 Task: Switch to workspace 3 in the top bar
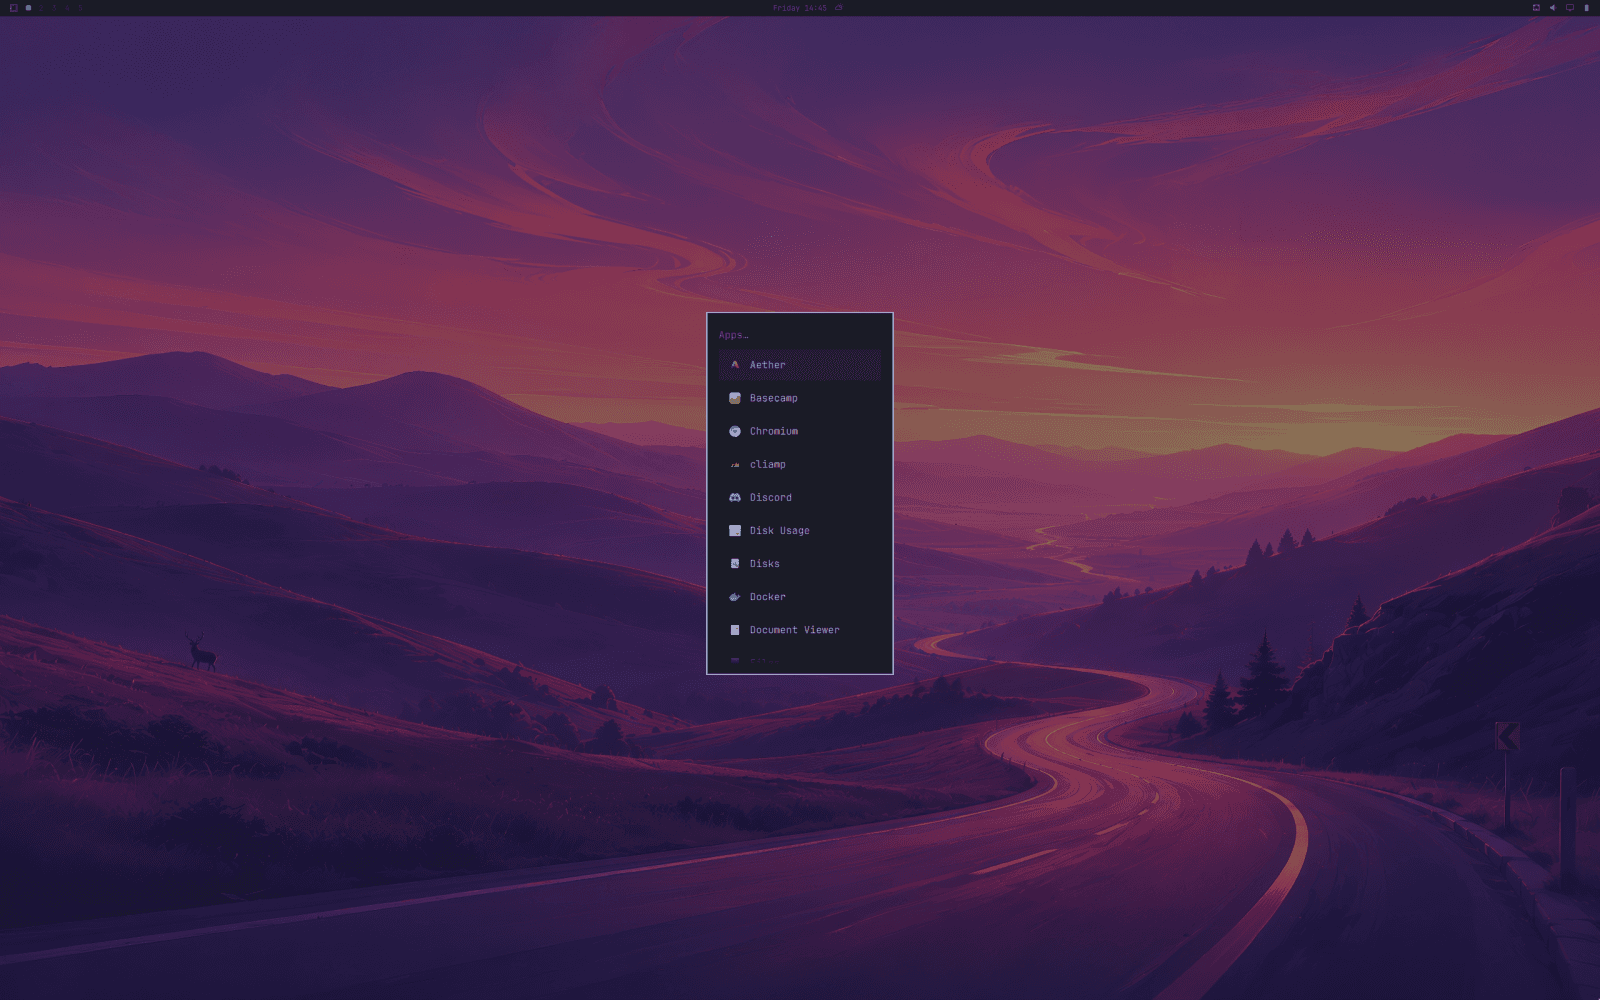pyautogui.click(x=54, y=8)
